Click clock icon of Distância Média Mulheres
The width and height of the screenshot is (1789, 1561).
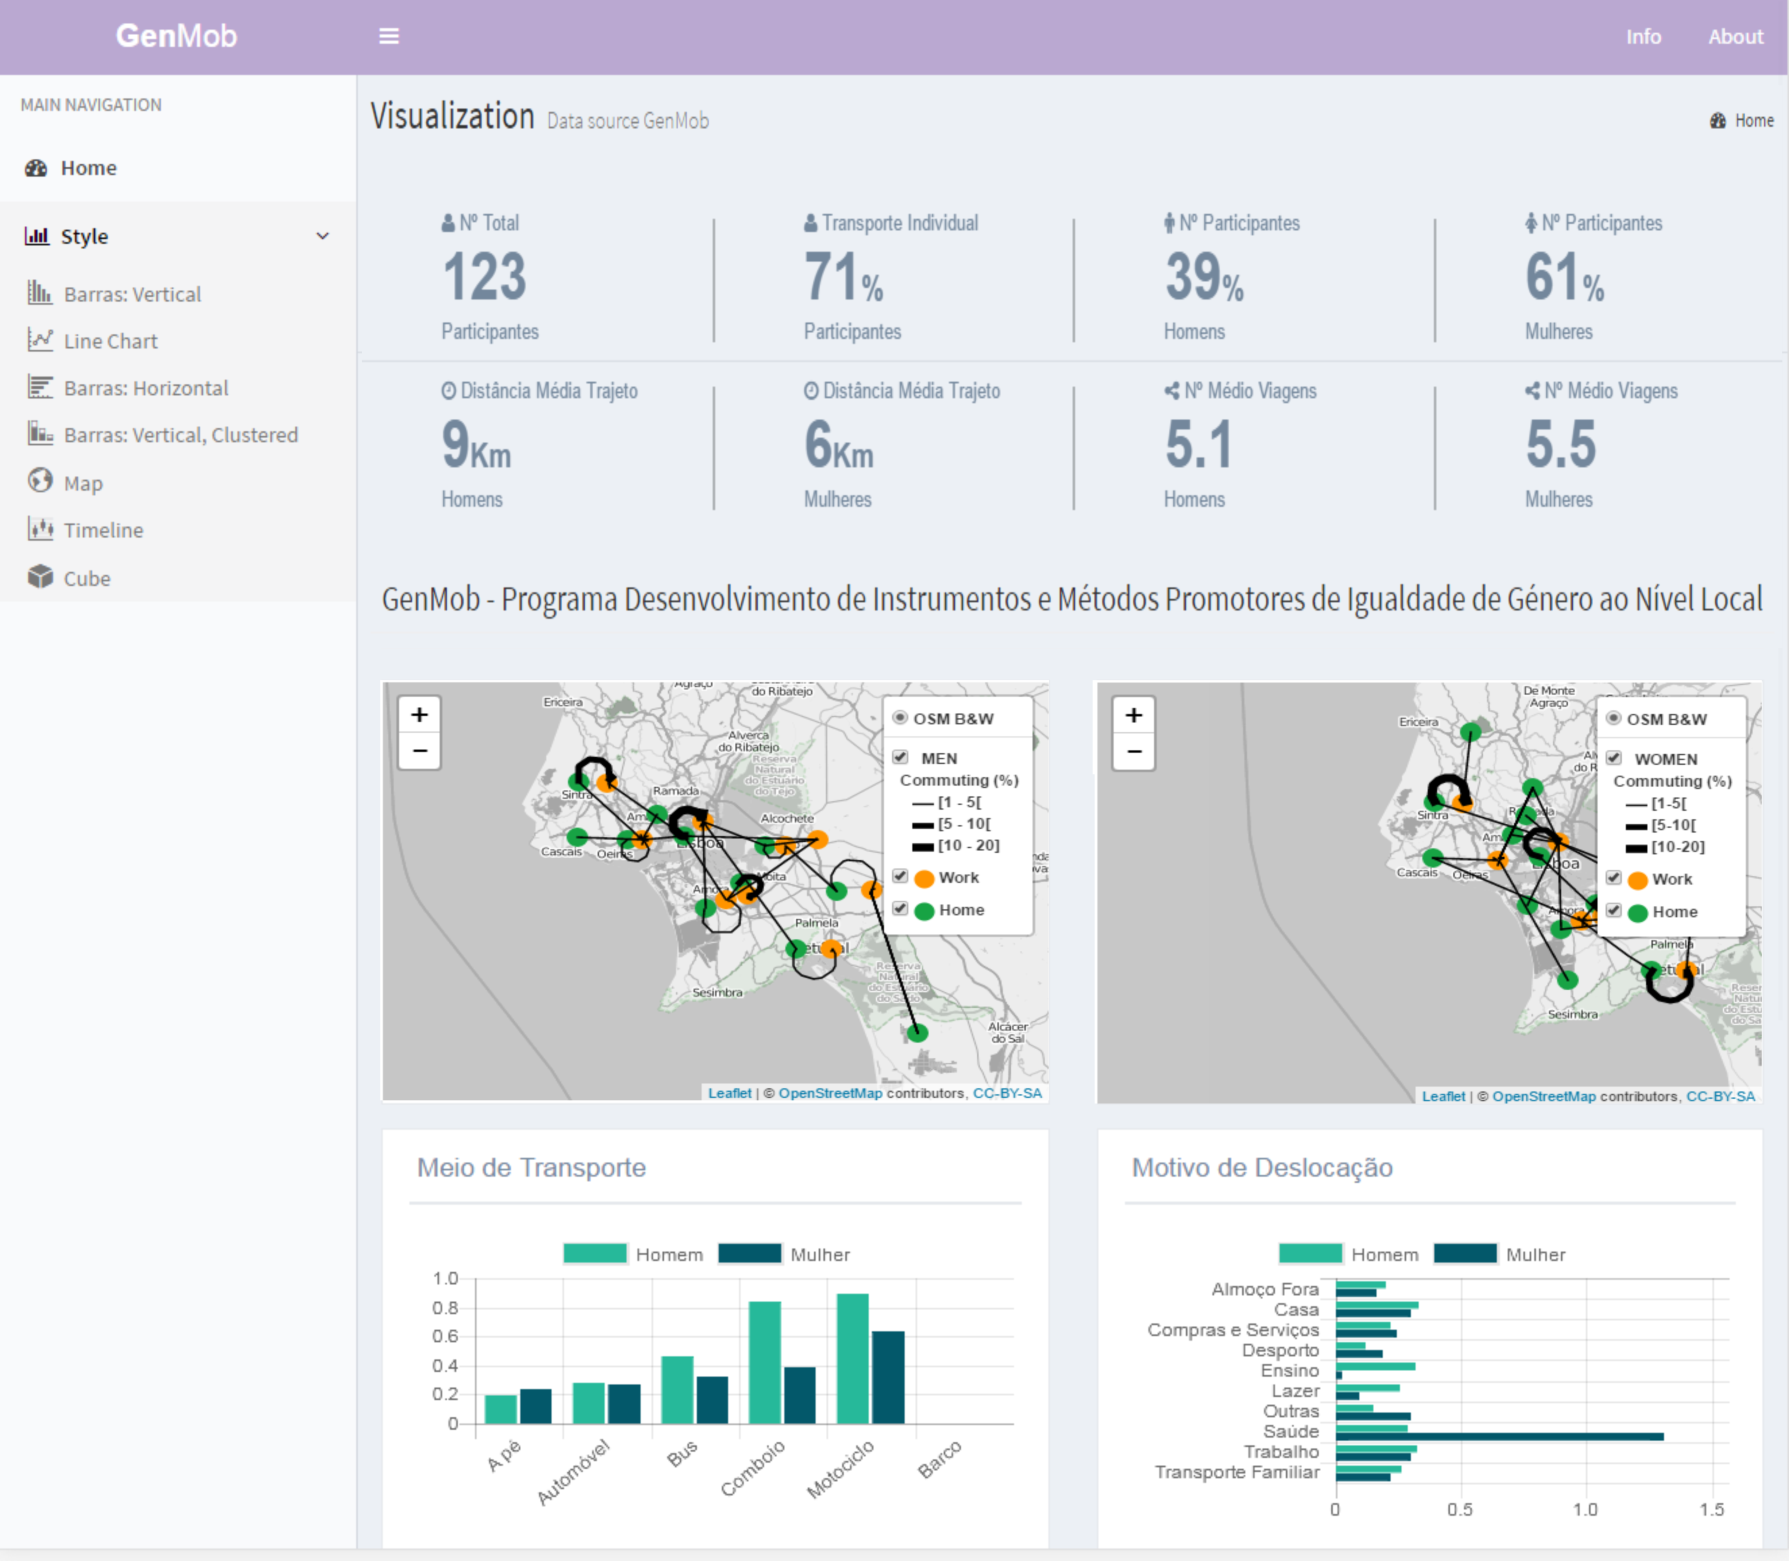(811, 391)
